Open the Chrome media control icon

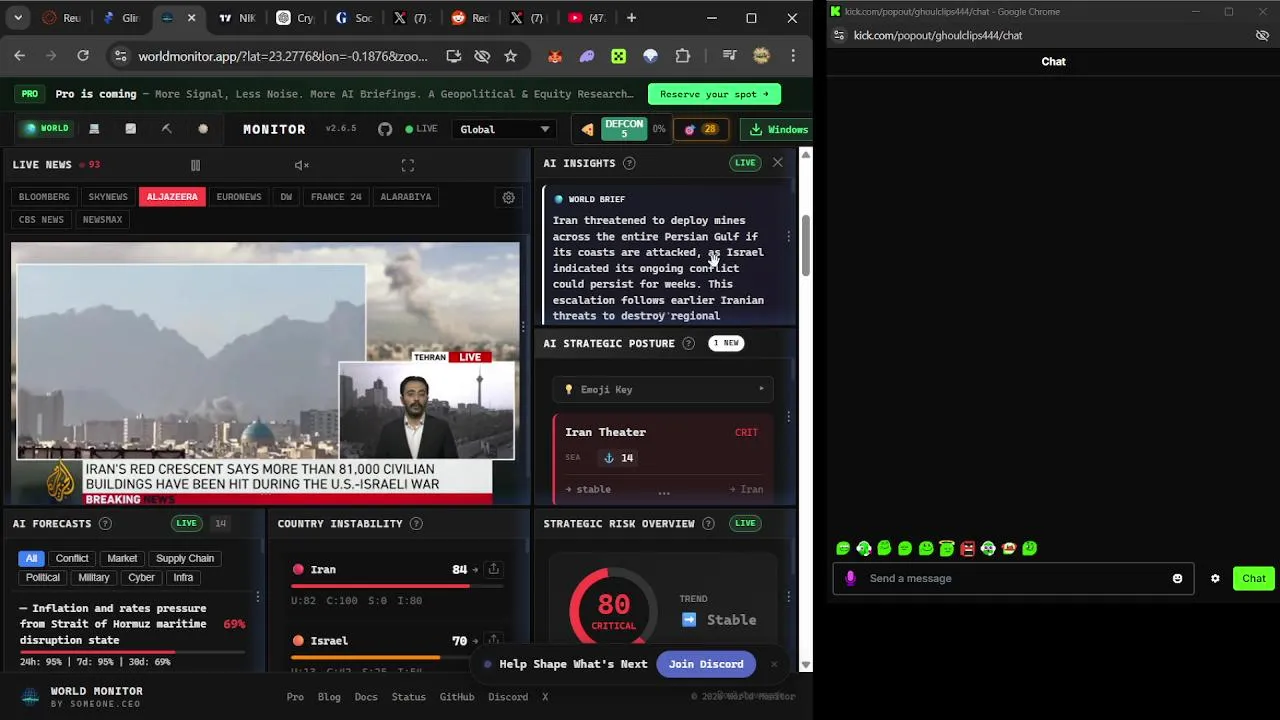click(x=729, y=56)
